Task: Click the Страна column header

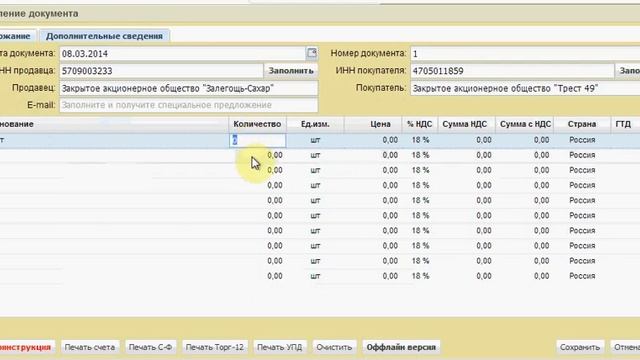Action: point(582,124)
